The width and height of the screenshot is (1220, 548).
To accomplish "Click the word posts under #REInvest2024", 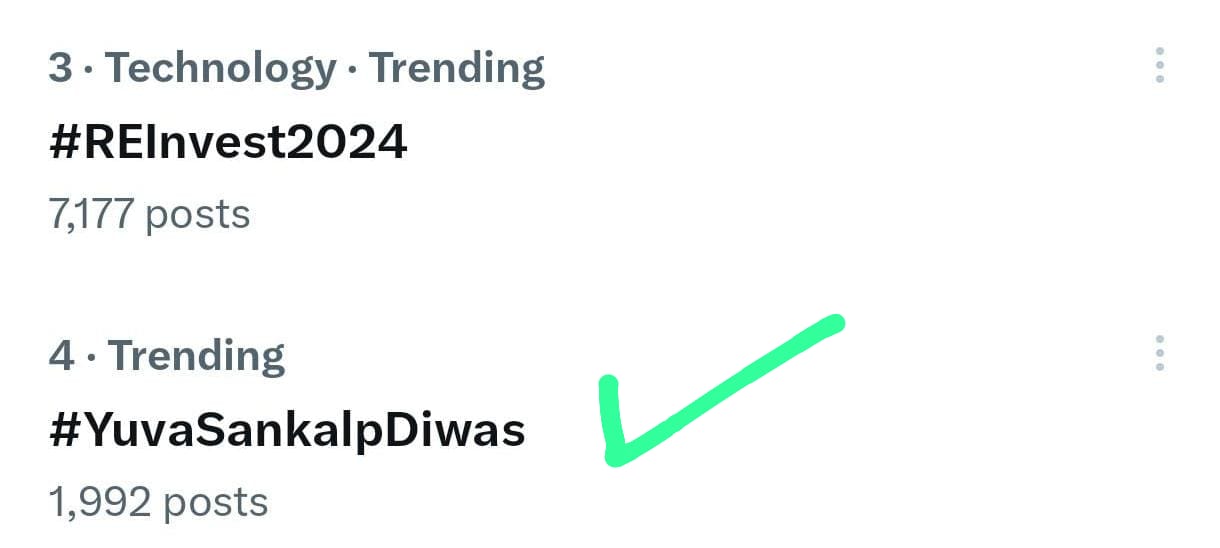I will (x=198, y=213).
